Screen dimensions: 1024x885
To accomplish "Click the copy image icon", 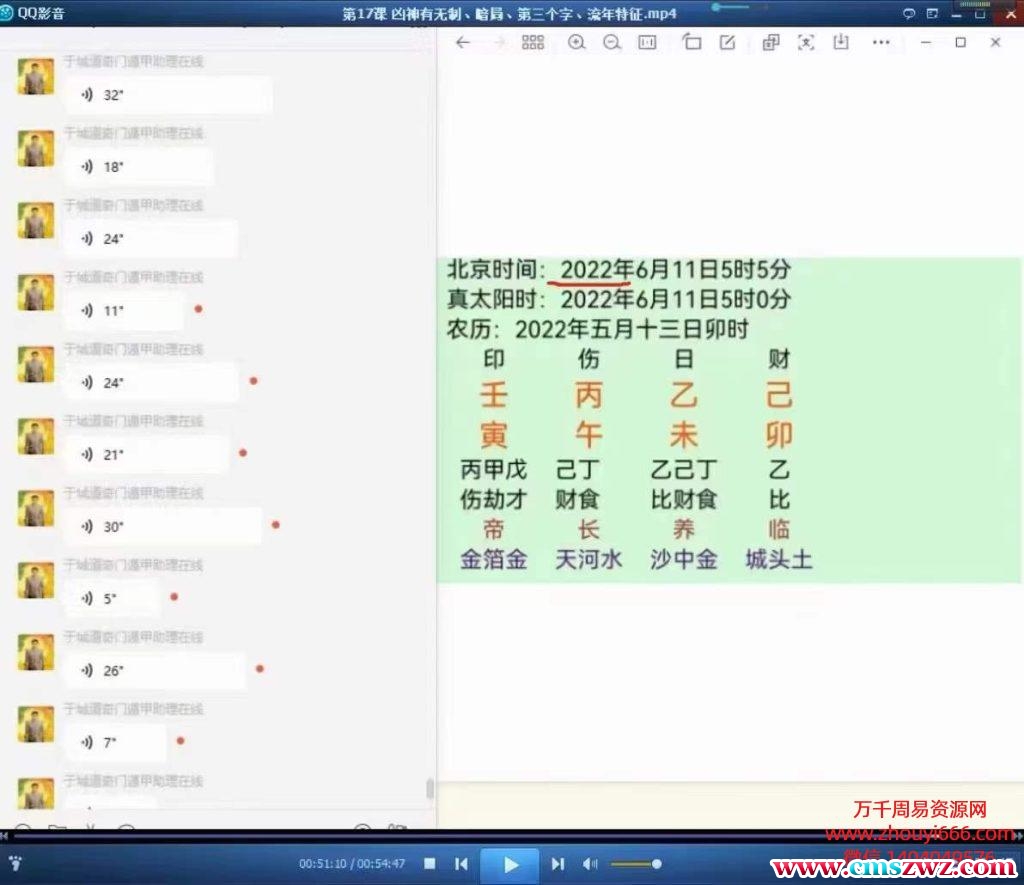I will [770, 42].
